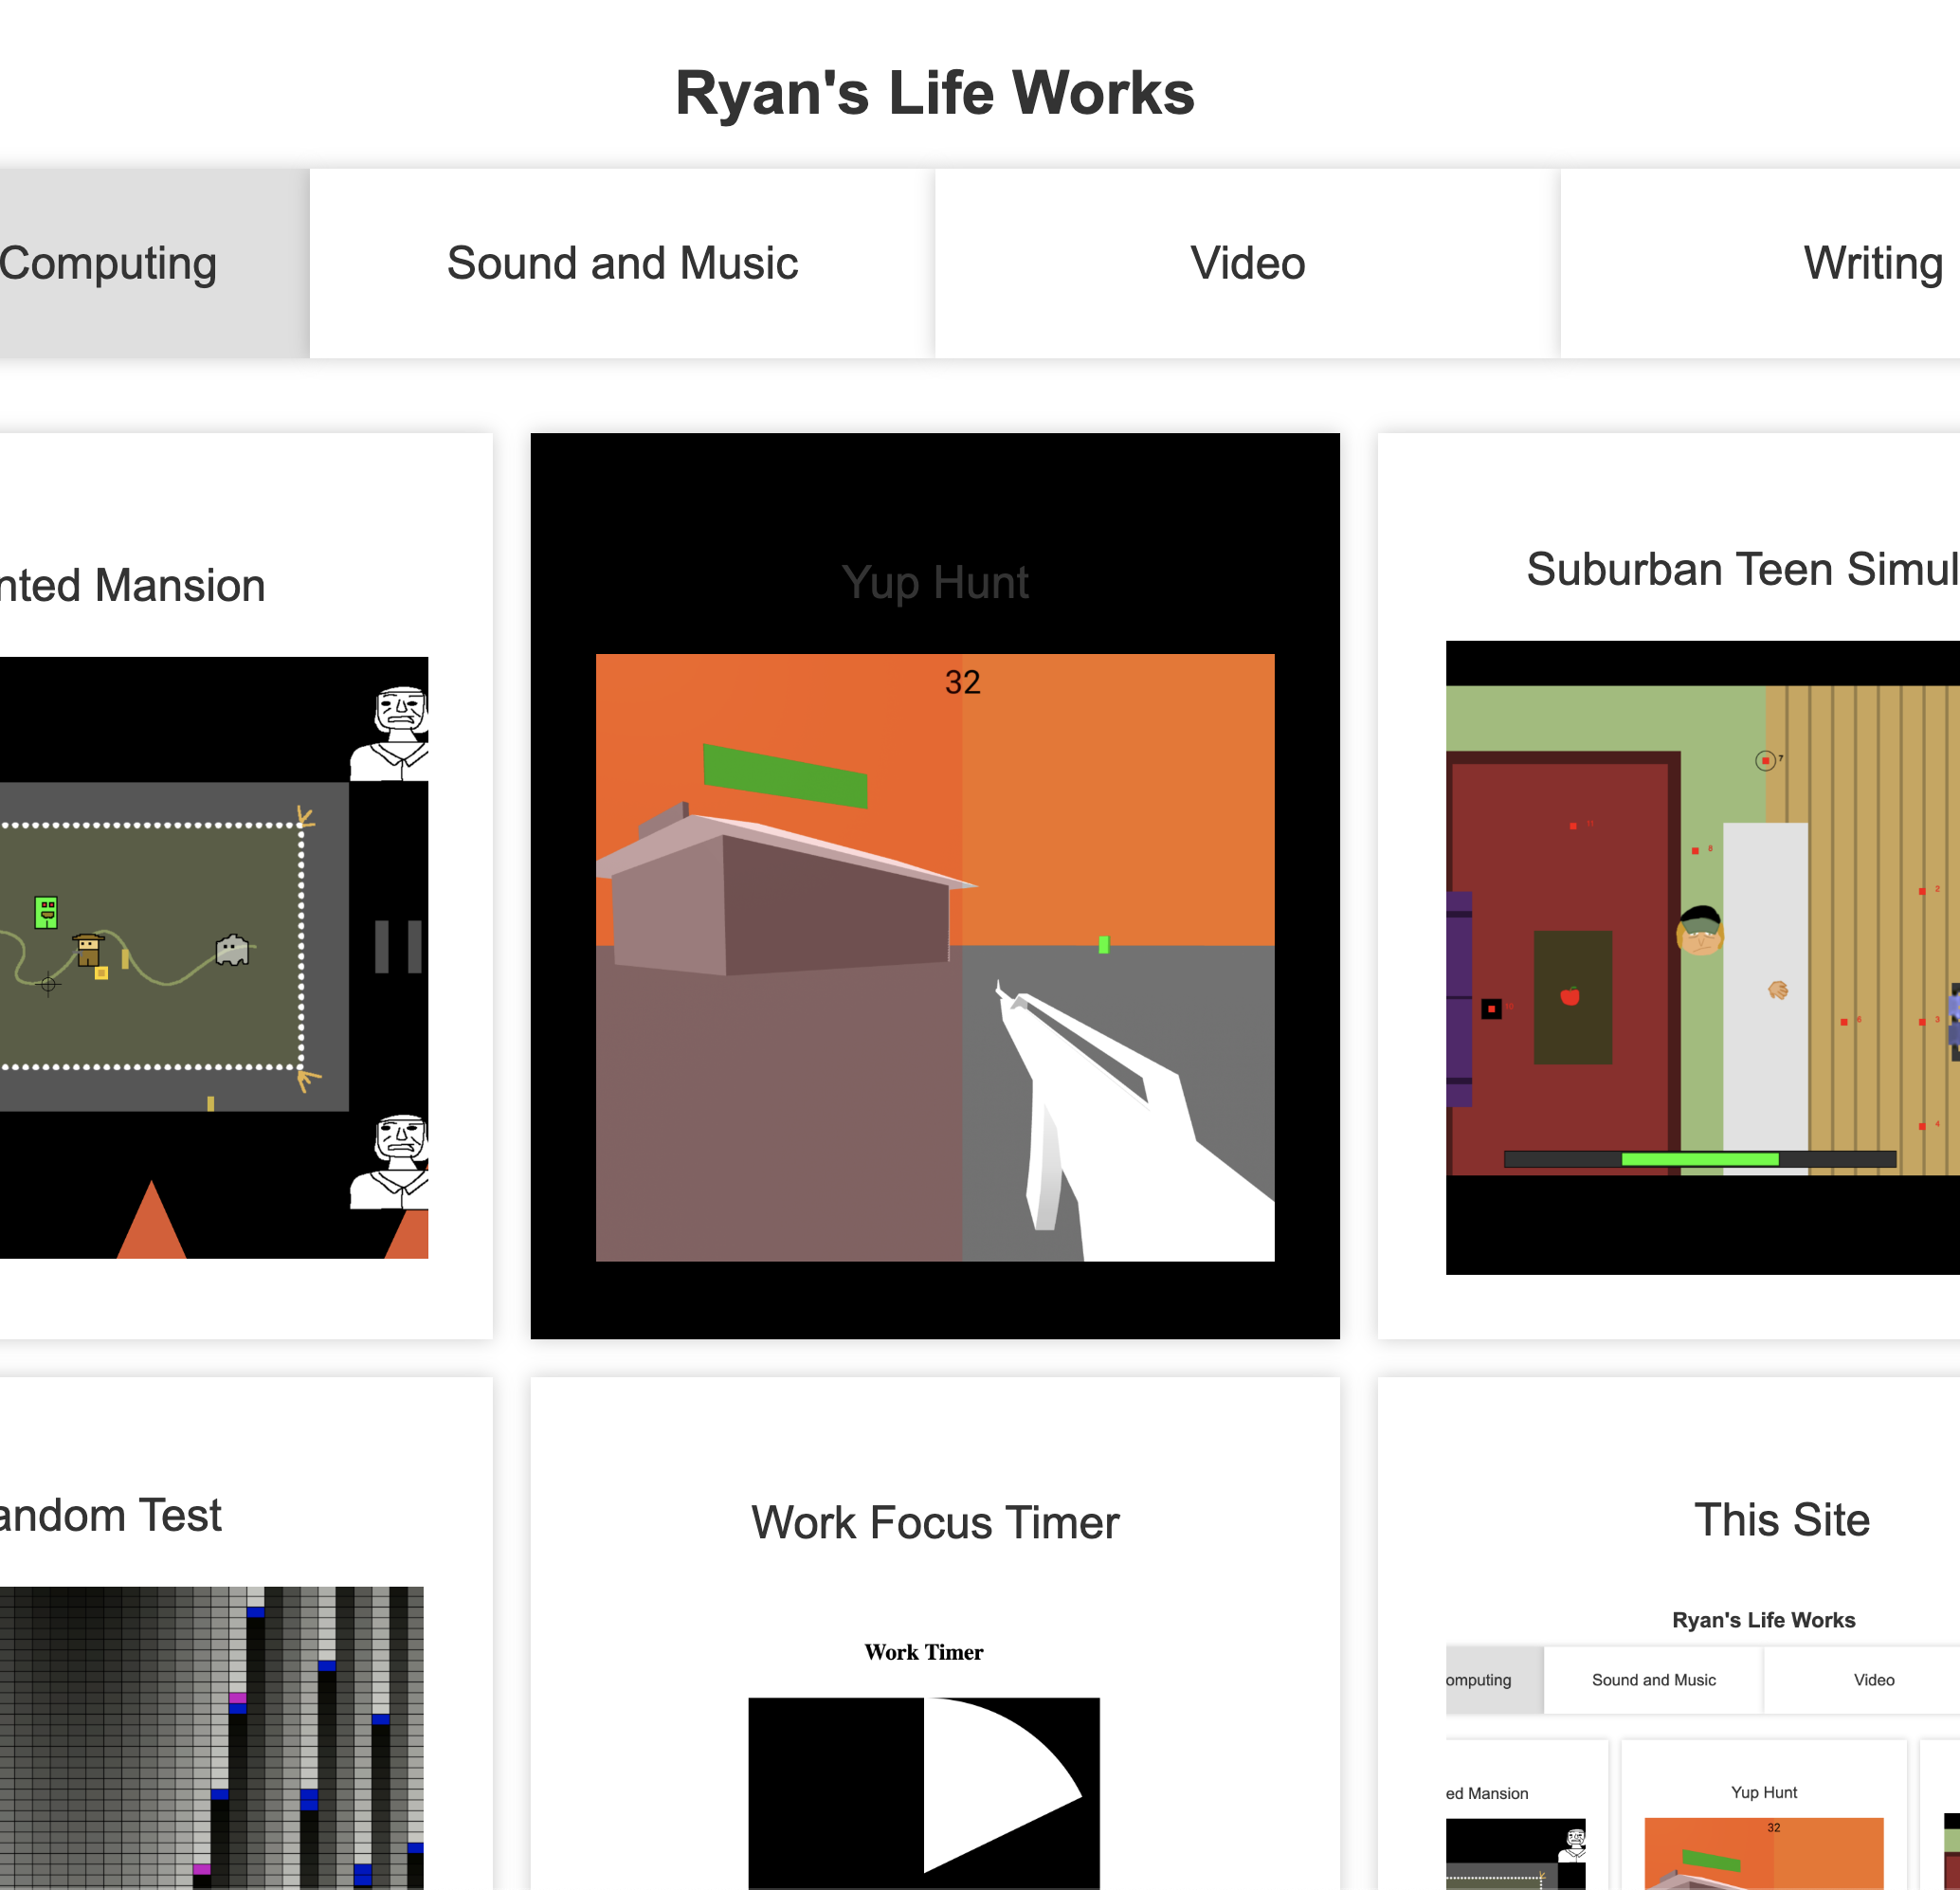Click the Suburban Teen Simulator title
The image size is (1960, 1890).
pyautogui.click(x=1742, y=569)
